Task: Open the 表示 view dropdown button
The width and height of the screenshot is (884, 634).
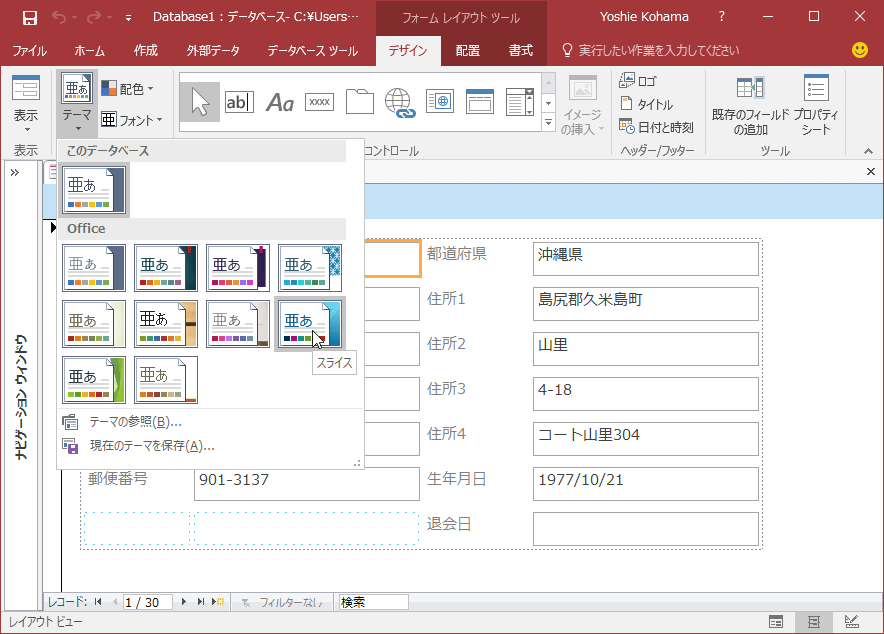Action: coord(26,103)
